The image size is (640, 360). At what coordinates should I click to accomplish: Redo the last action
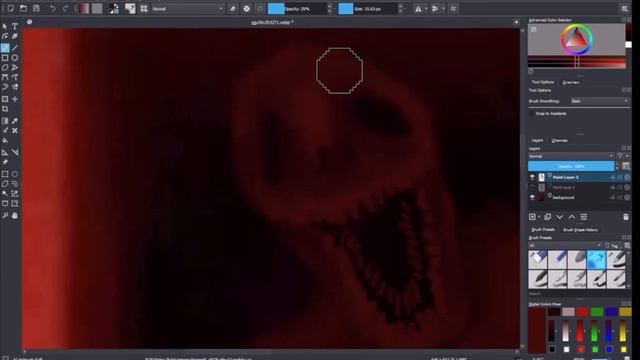tap(65, 9)
